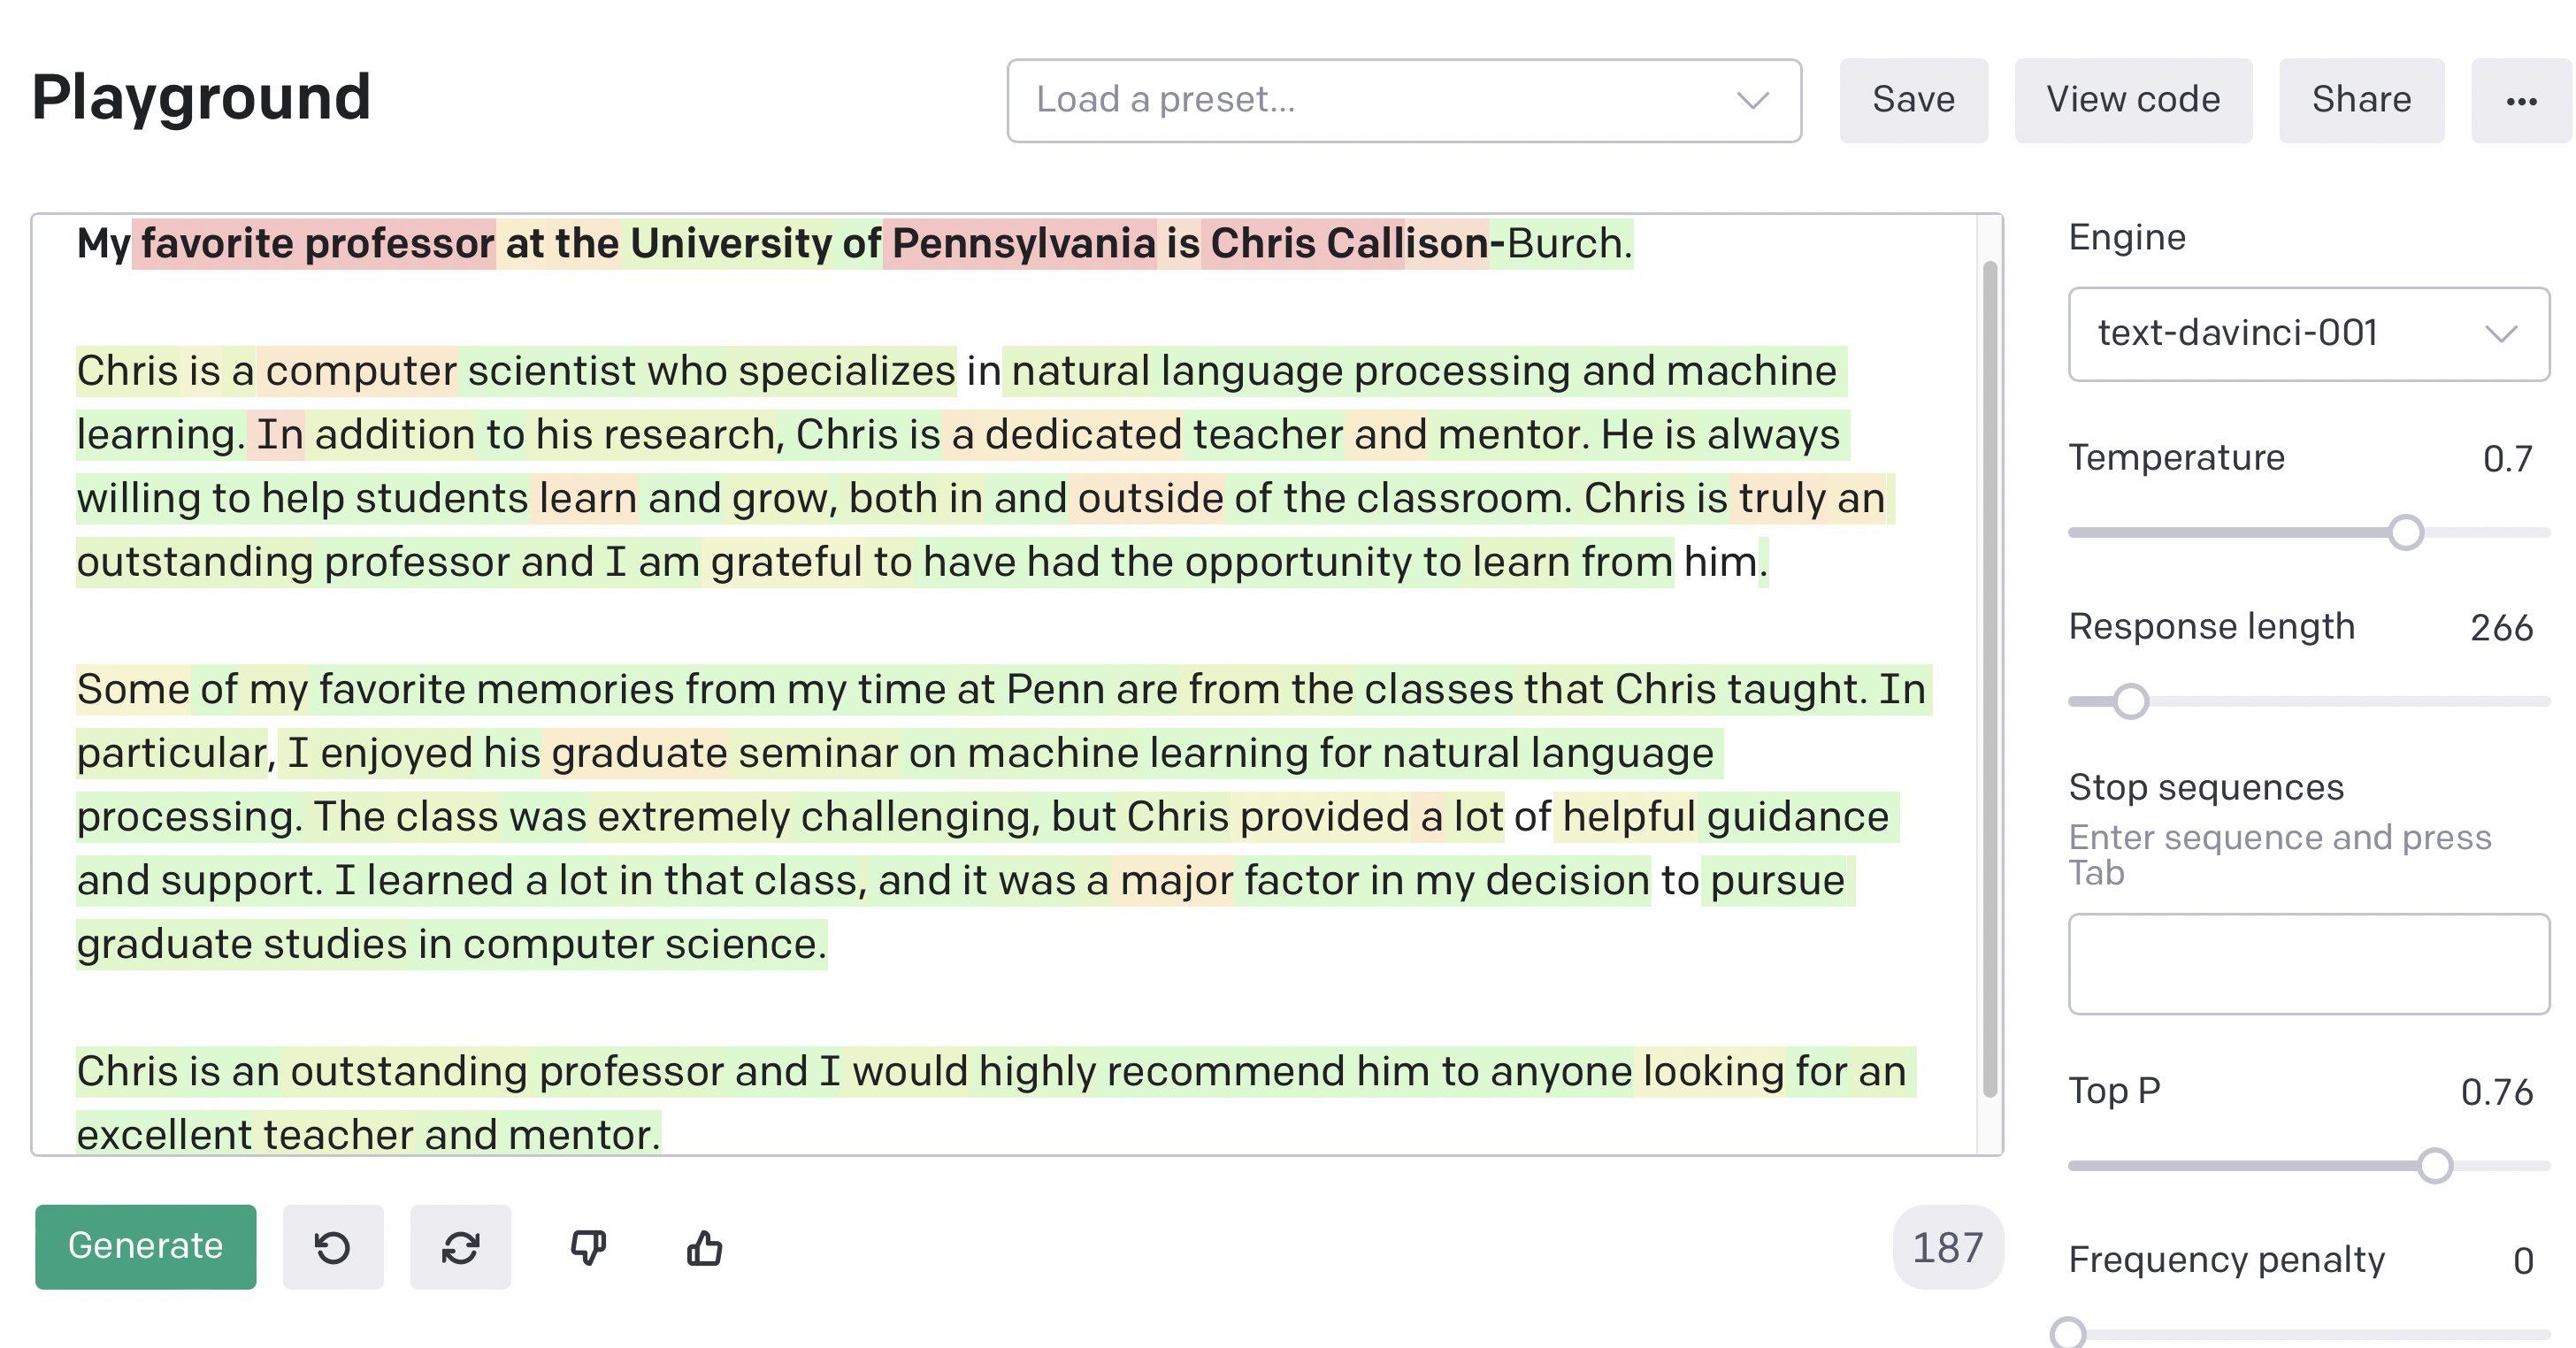Give a thumbs down rating
Viewport: 2576px width, 1348px height.
[x=590, y=1246]
